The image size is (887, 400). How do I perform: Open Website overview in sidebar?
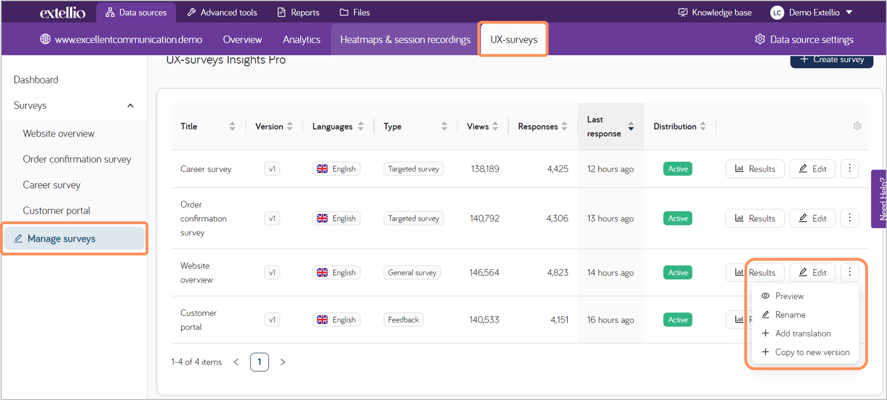pos(59,134)
